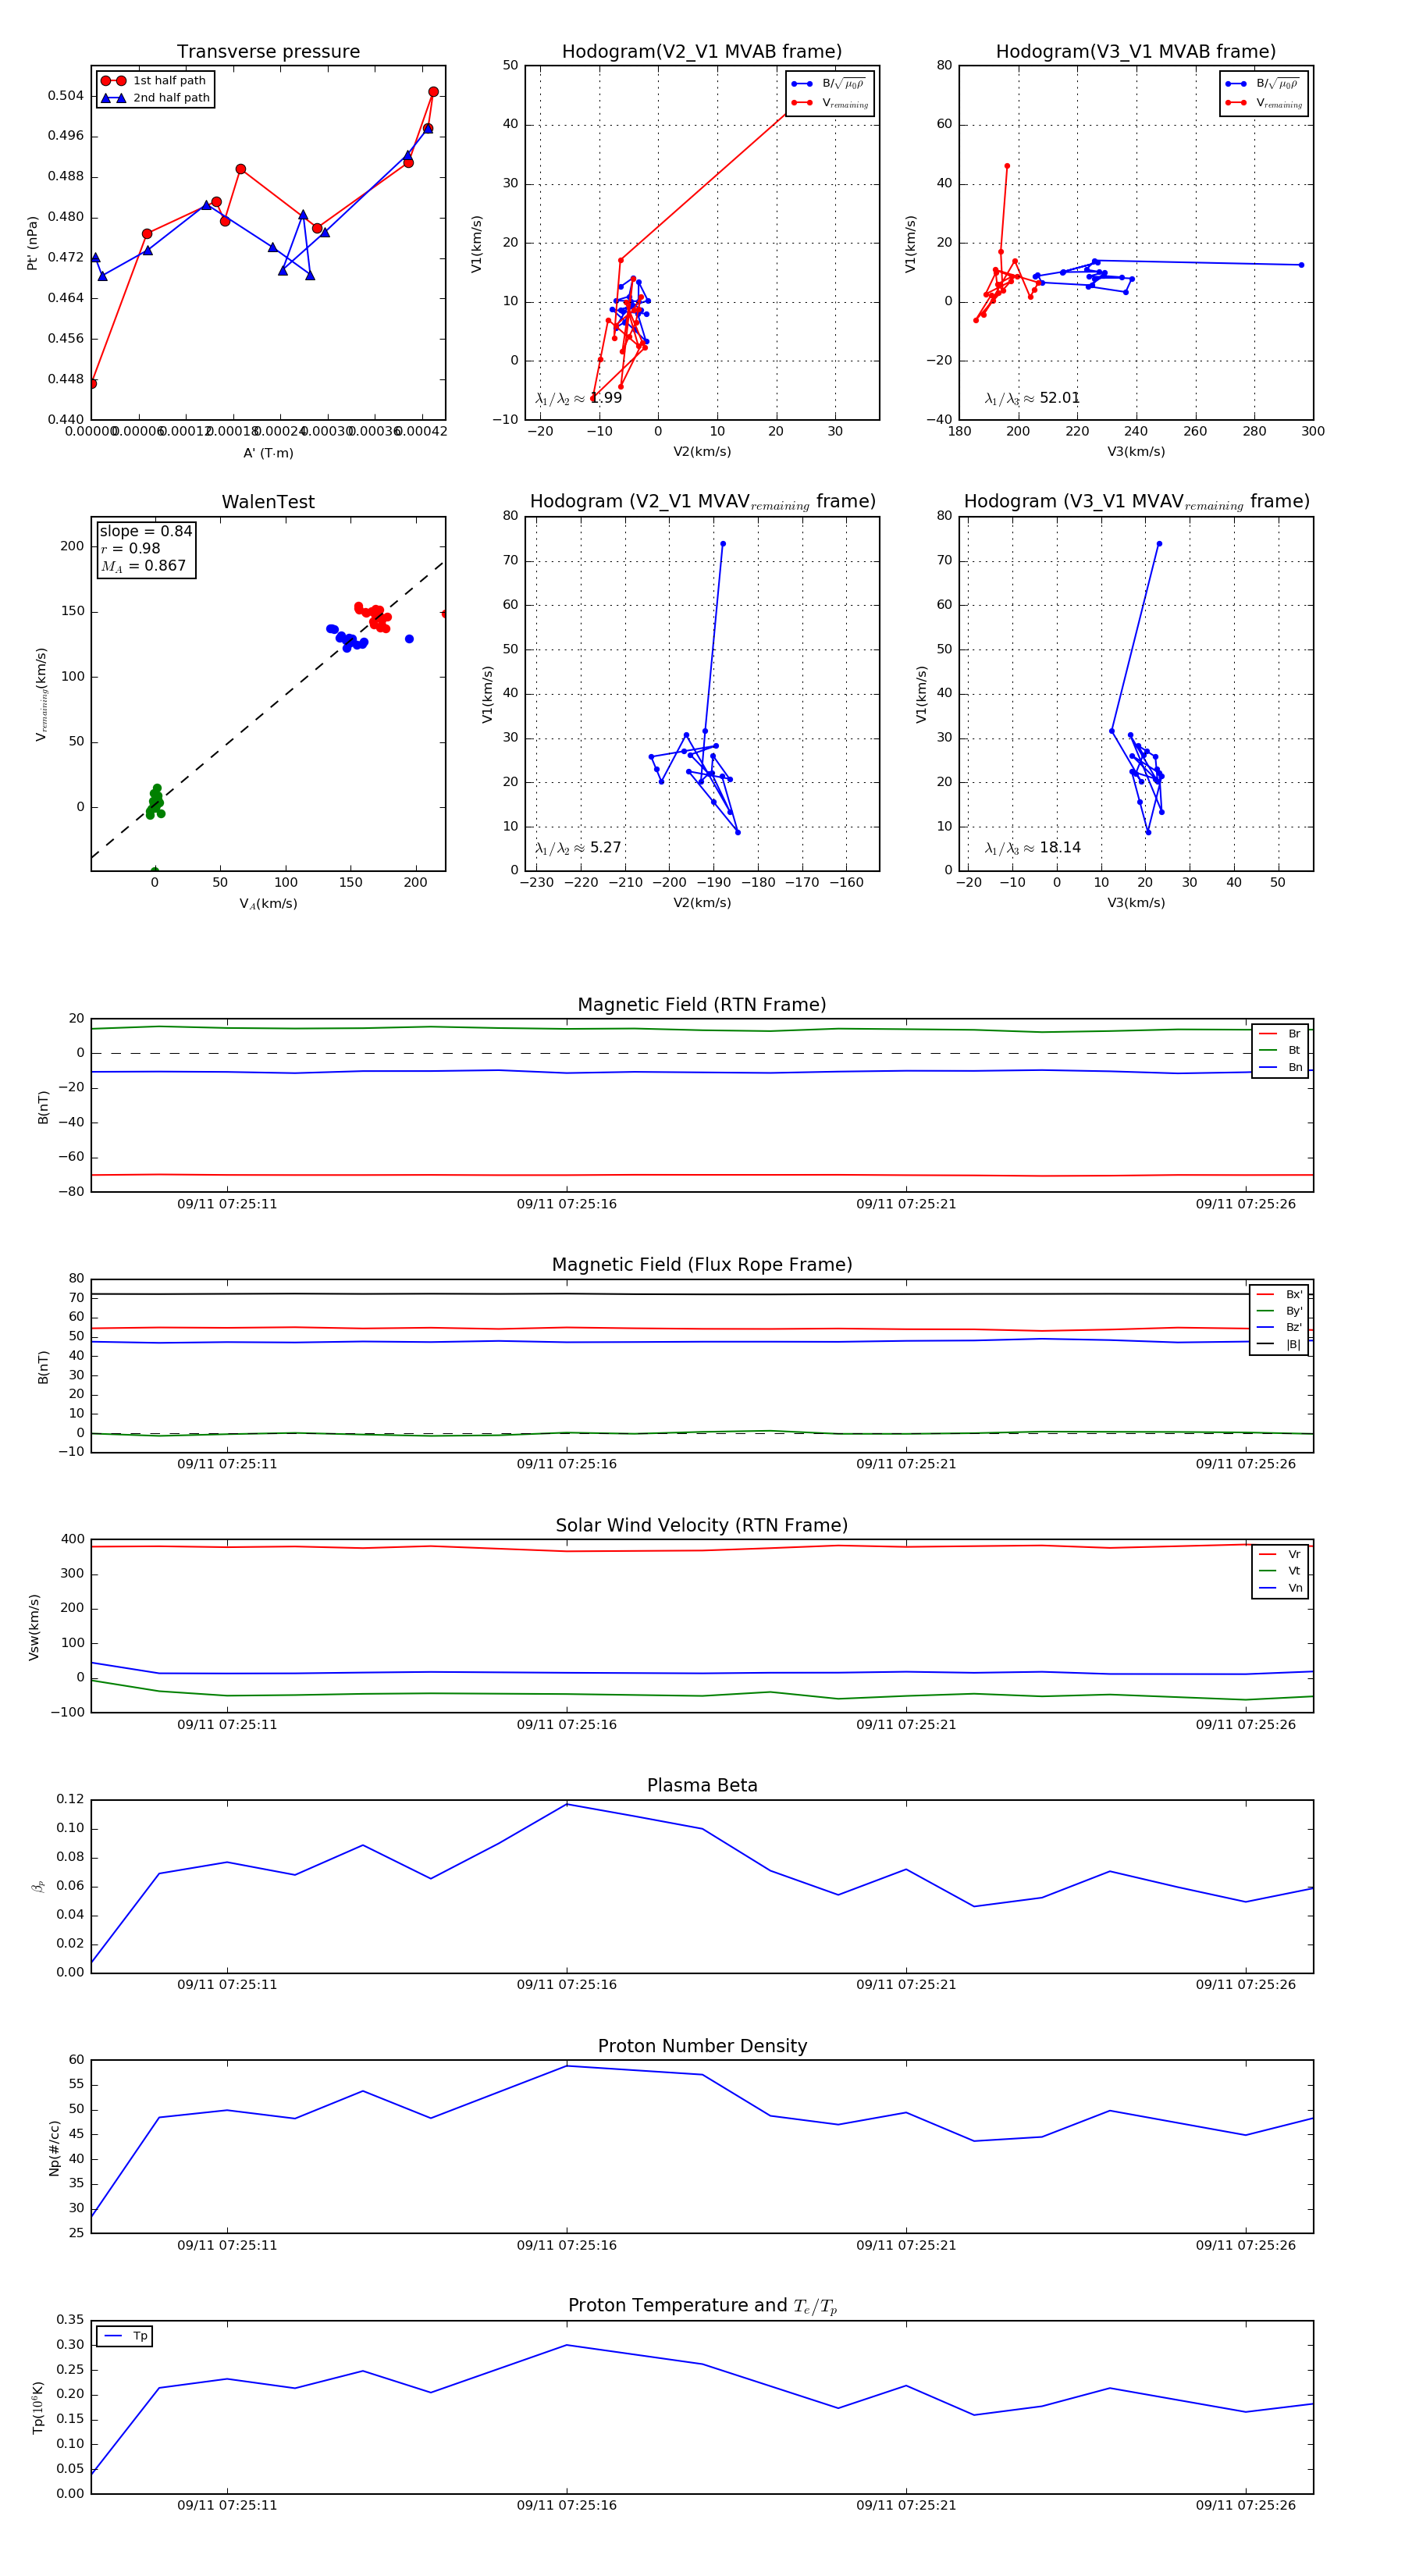Click the Vn legend entry
1405x2576 pixels.
(1280, 1588)
